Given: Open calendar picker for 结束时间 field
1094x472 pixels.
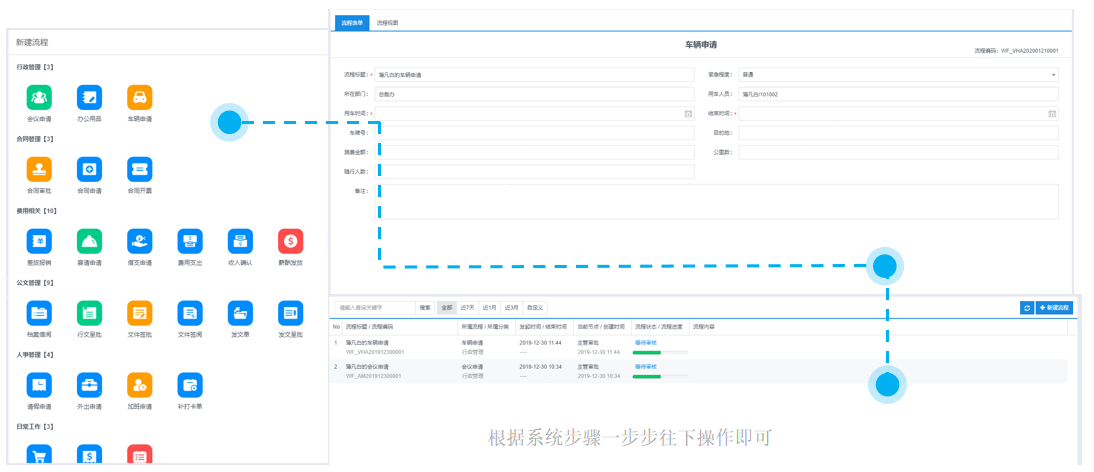Looking at the screenshot, I should [1052, 113].
